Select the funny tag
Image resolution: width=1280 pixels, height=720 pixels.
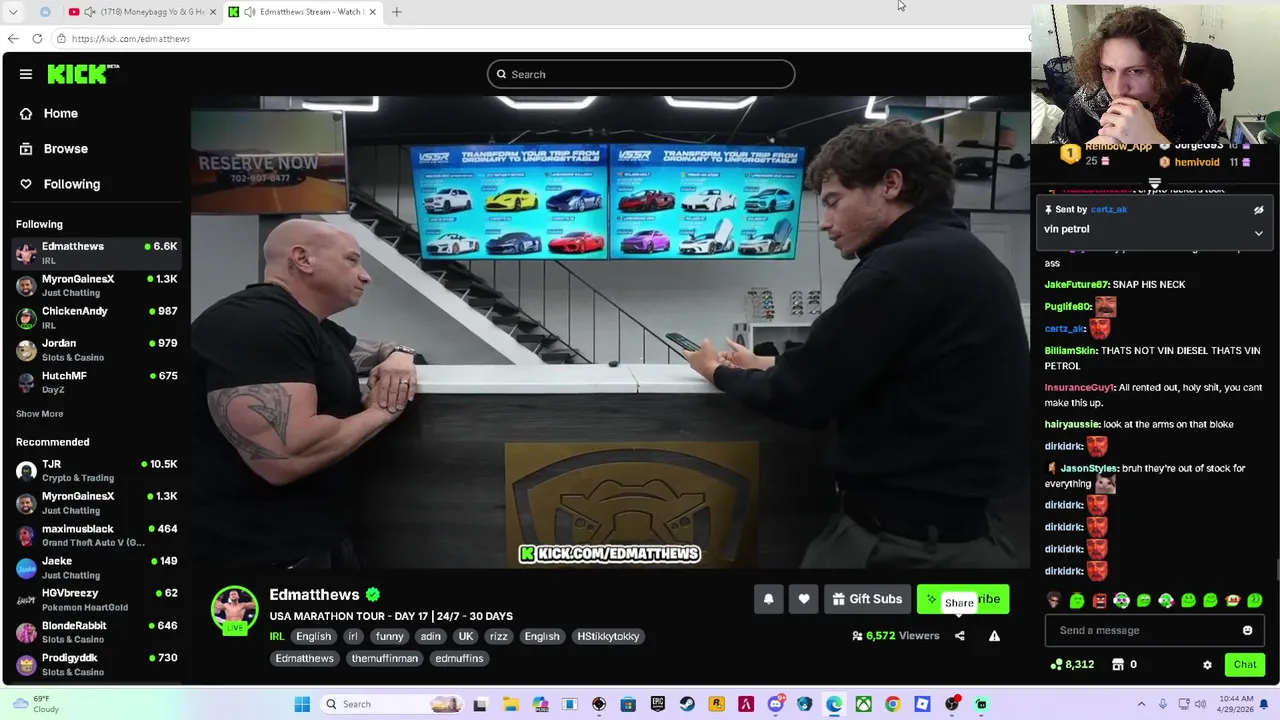pos(390,636)
